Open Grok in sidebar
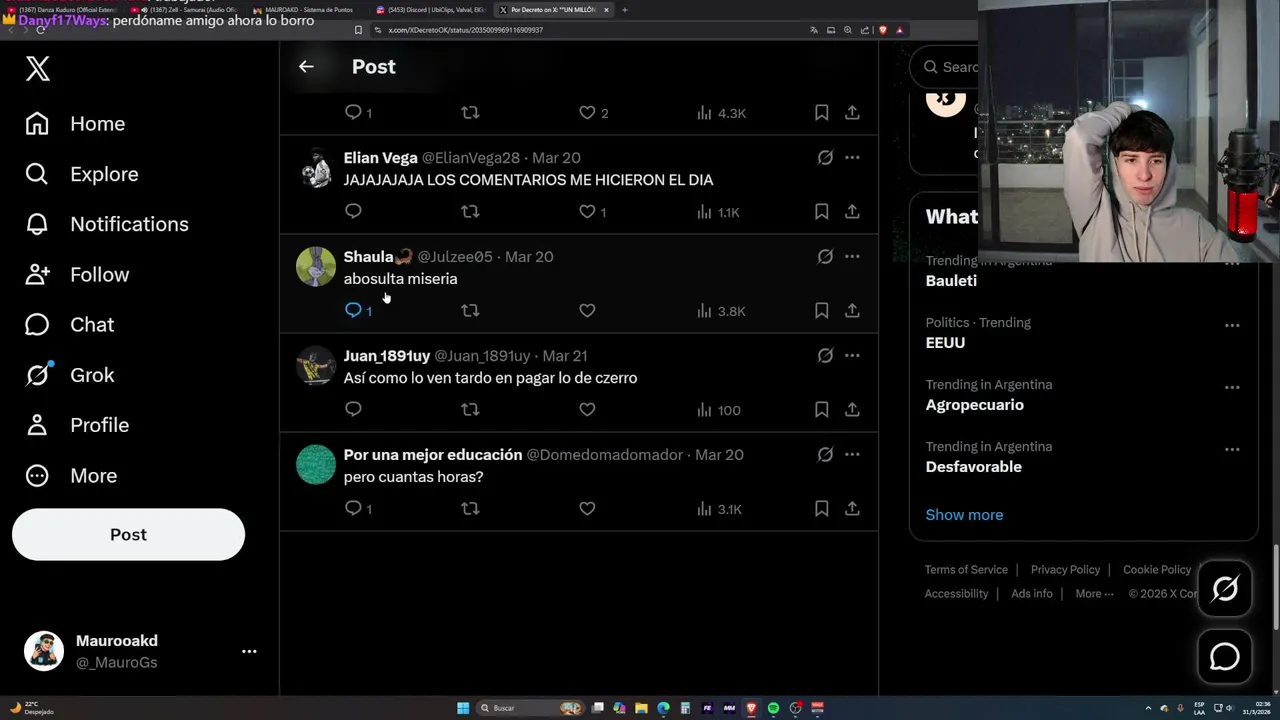The height and width of the screenshot is (720, 1280). coord(70,375)
